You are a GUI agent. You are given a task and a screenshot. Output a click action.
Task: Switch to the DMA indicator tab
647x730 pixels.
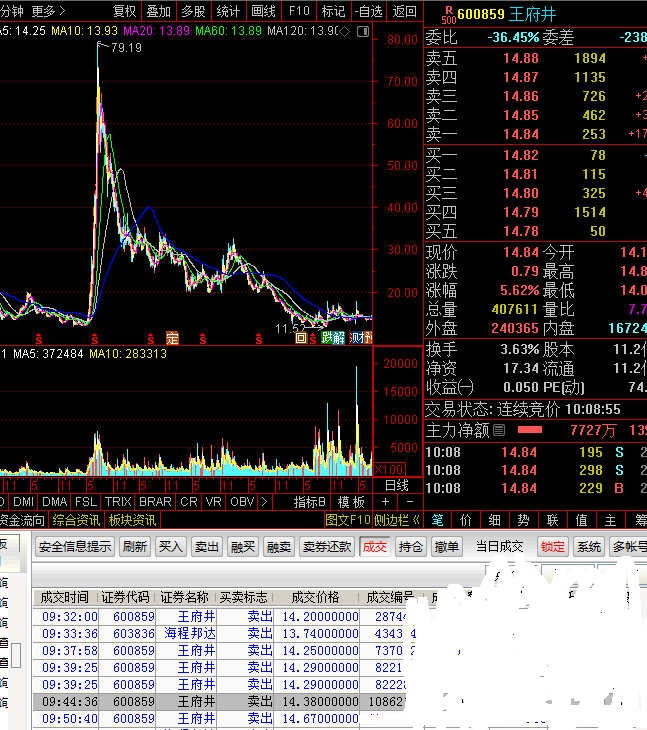[54, 502]
